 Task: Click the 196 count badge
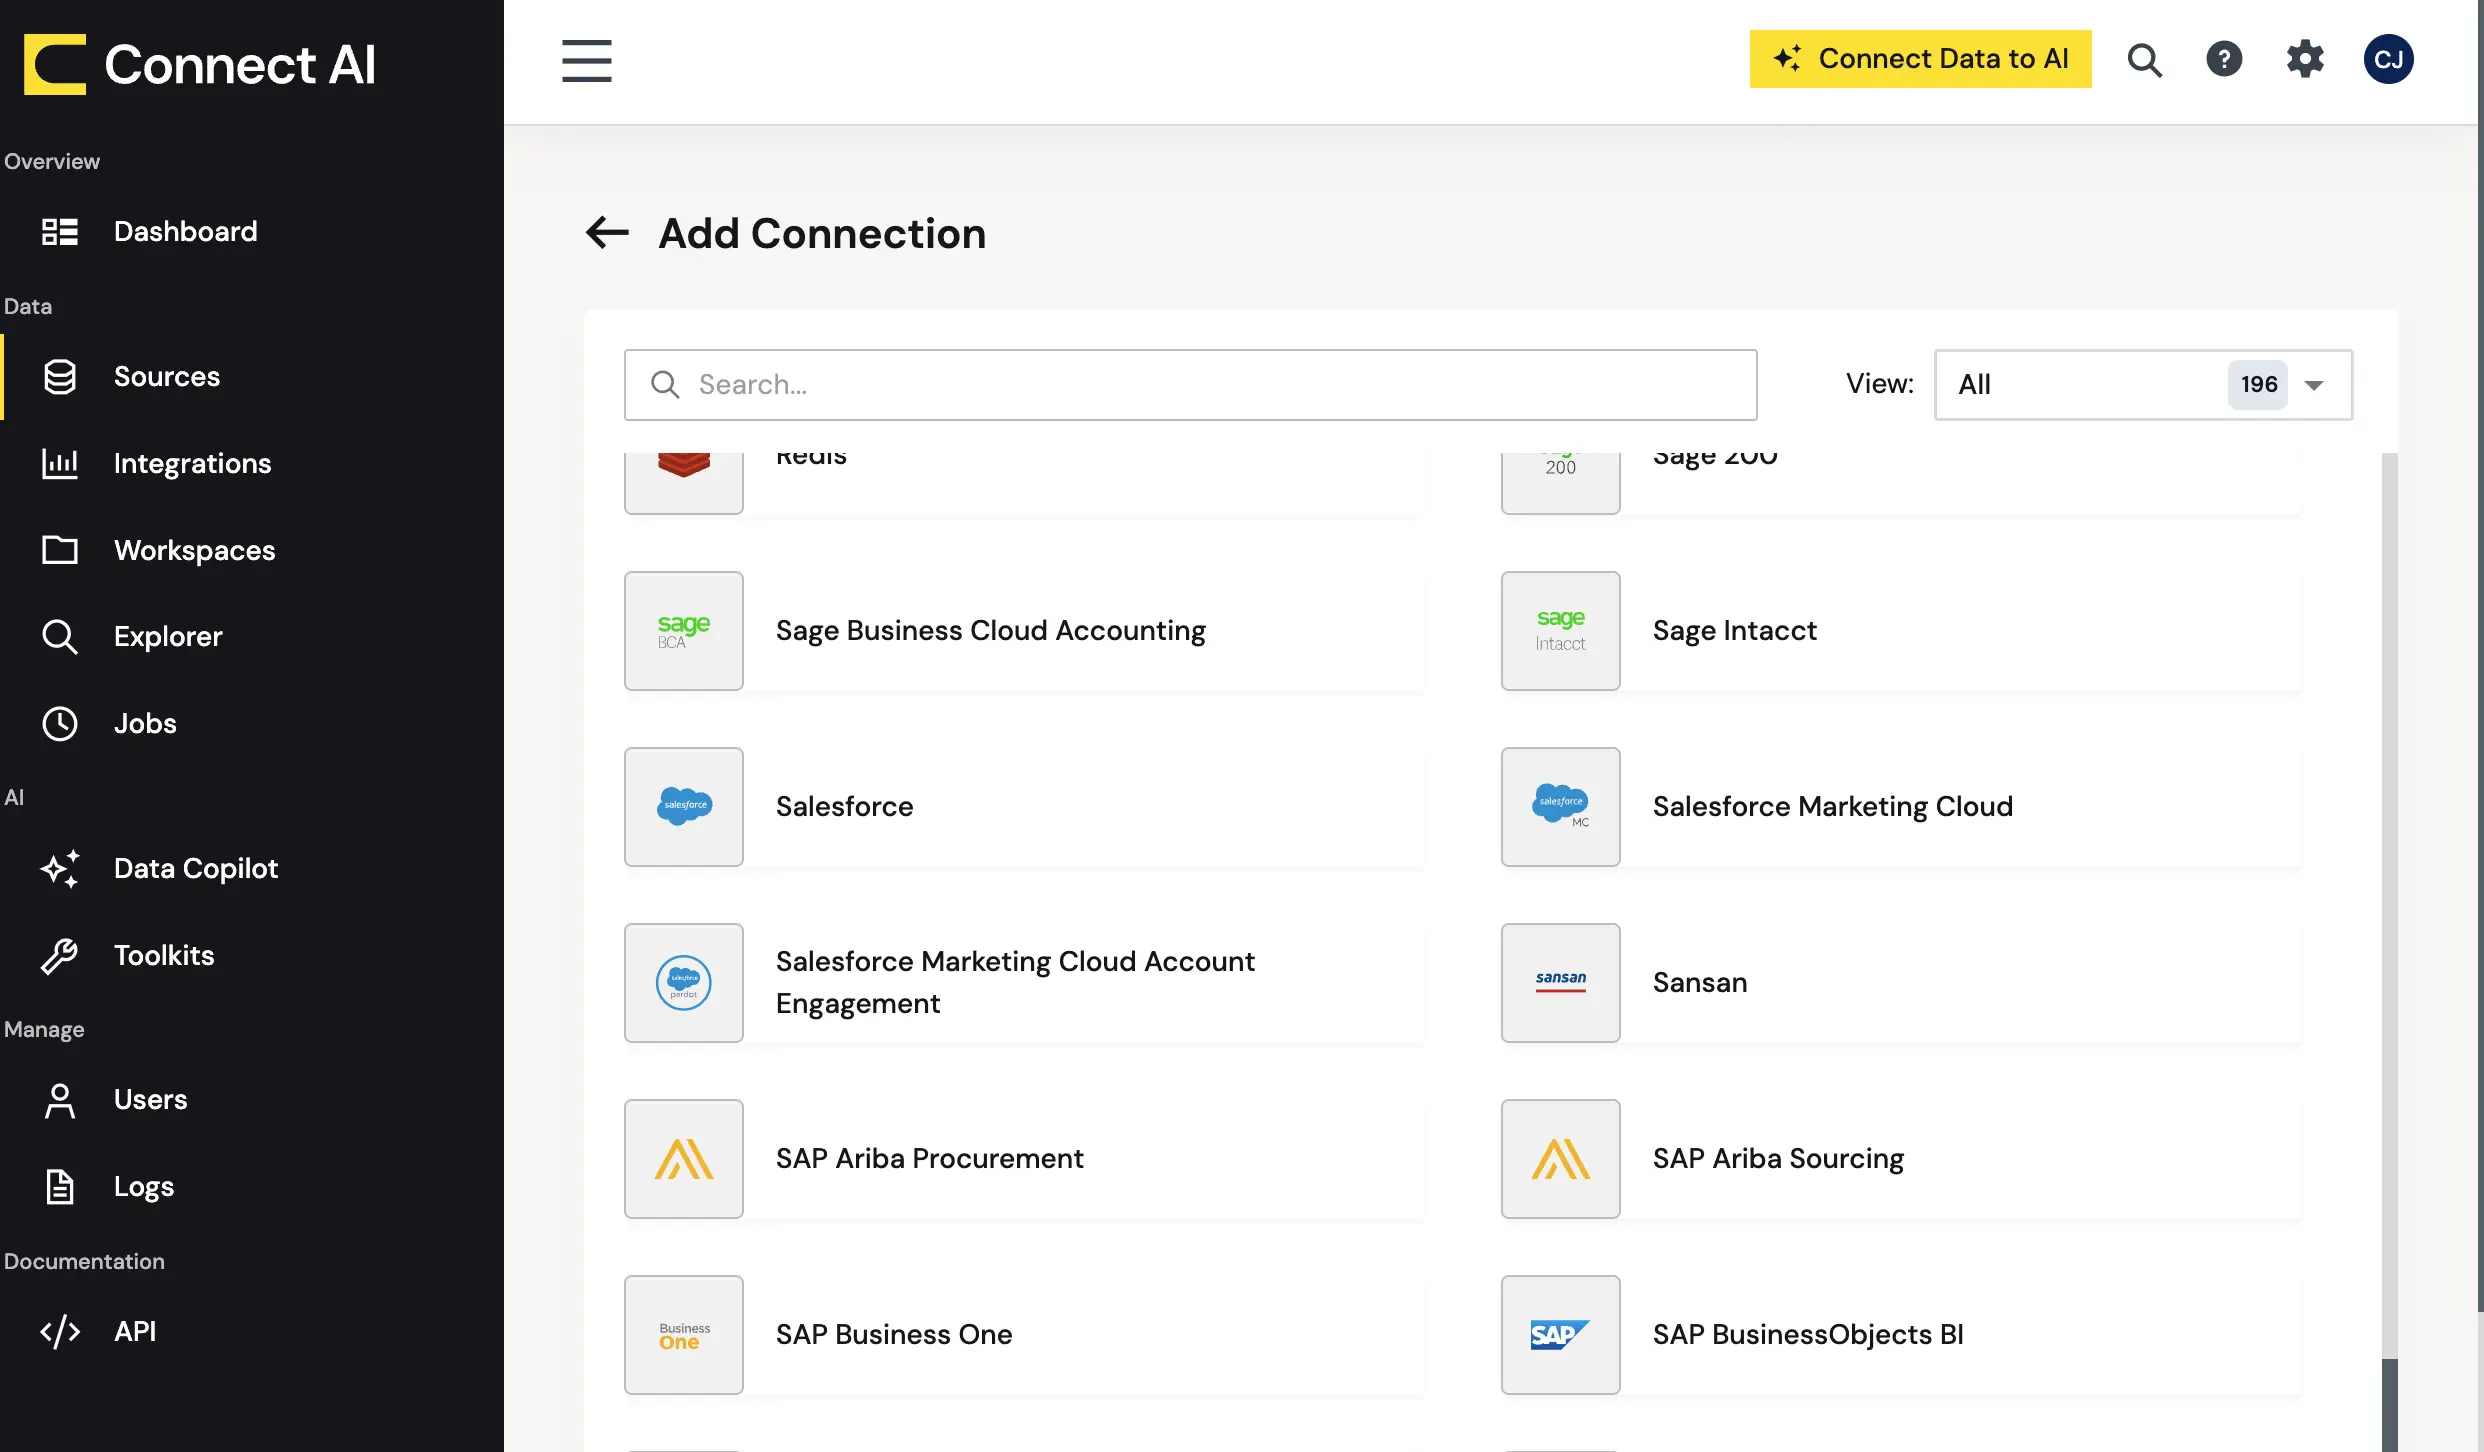pos(2258,384)
